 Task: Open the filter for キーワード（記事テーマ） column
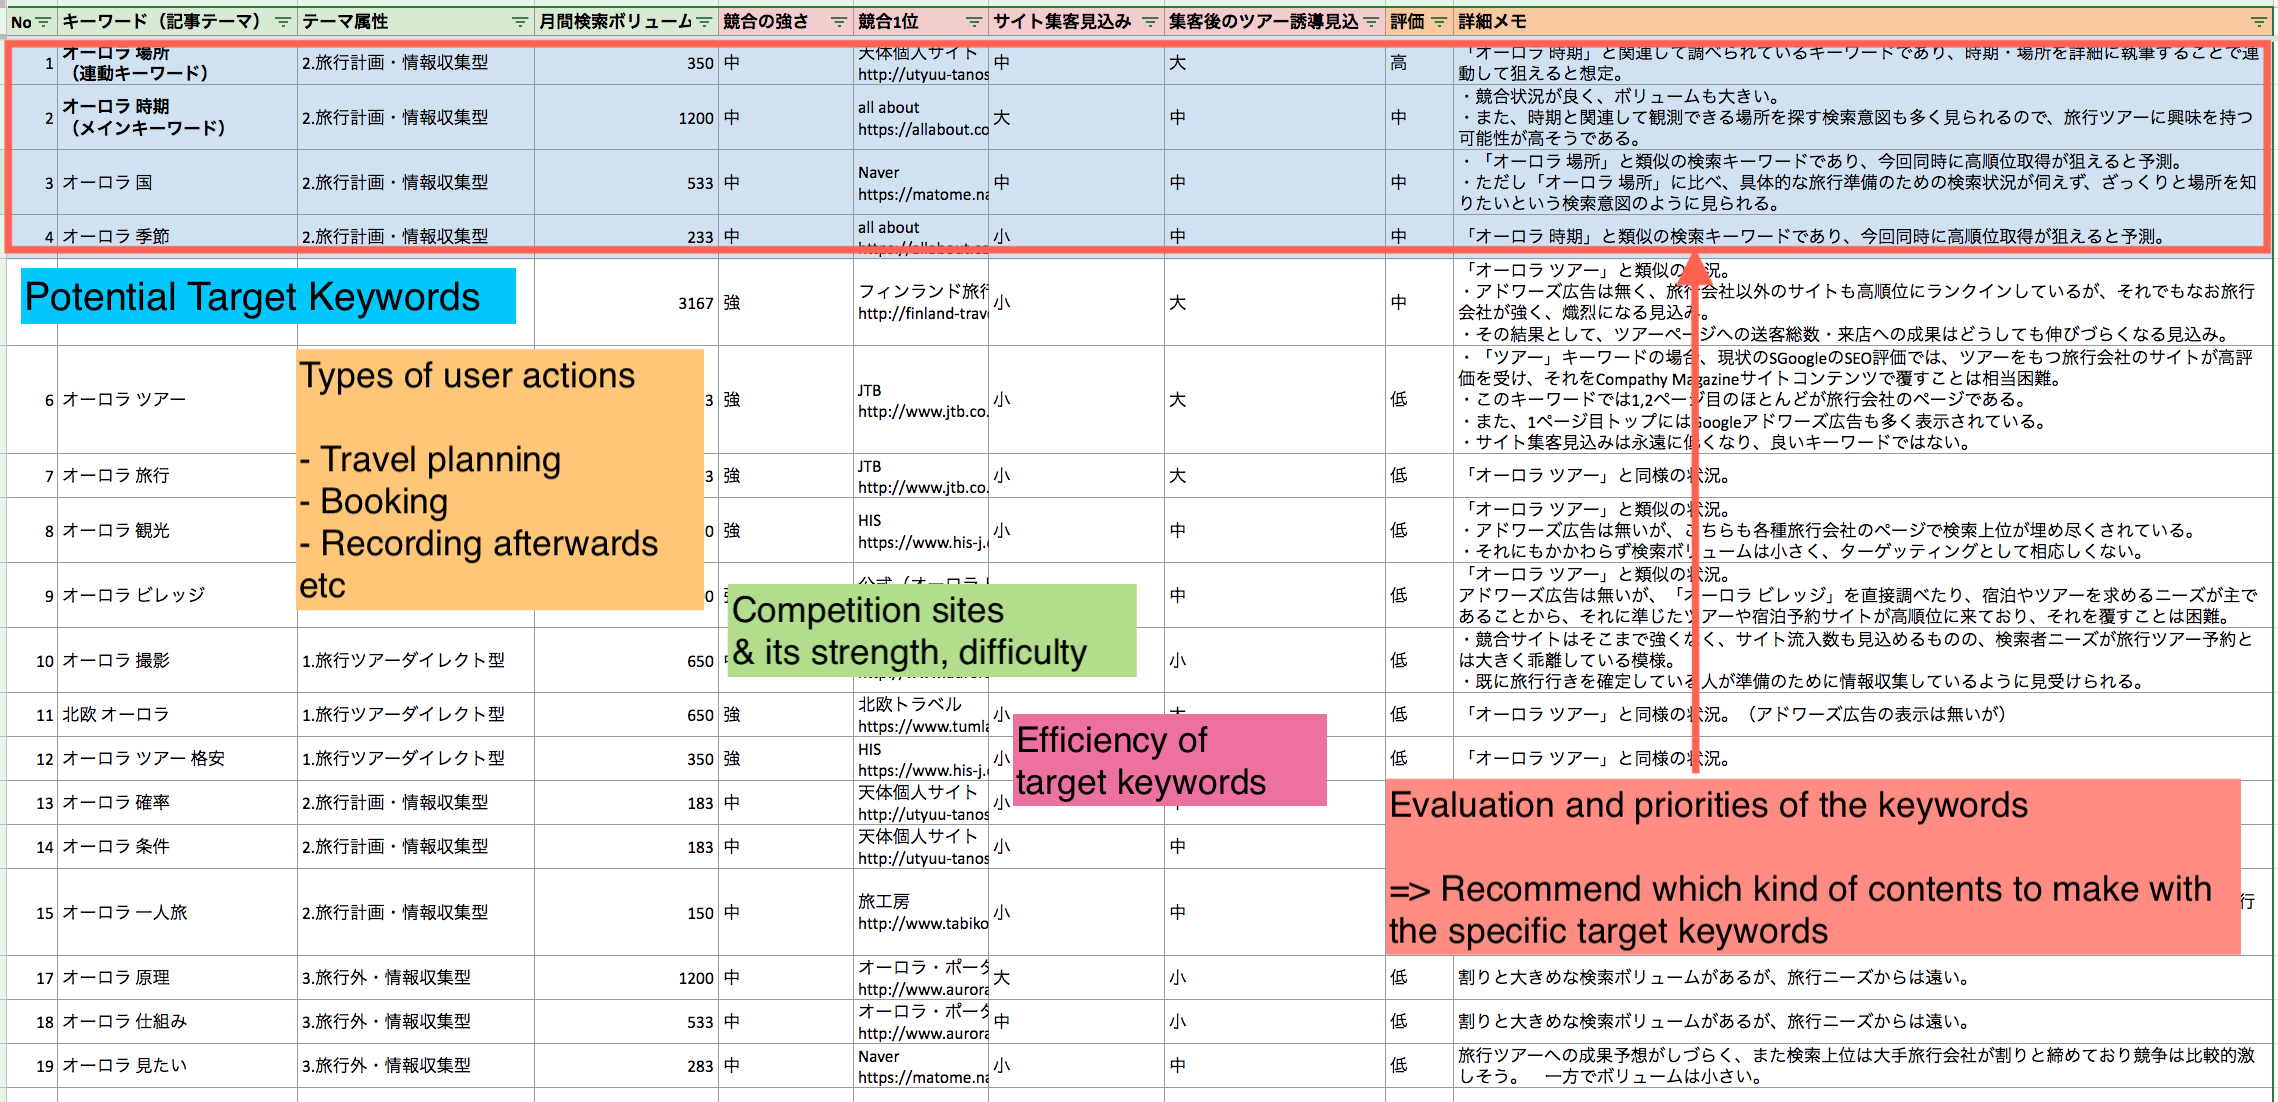(283, 22)
